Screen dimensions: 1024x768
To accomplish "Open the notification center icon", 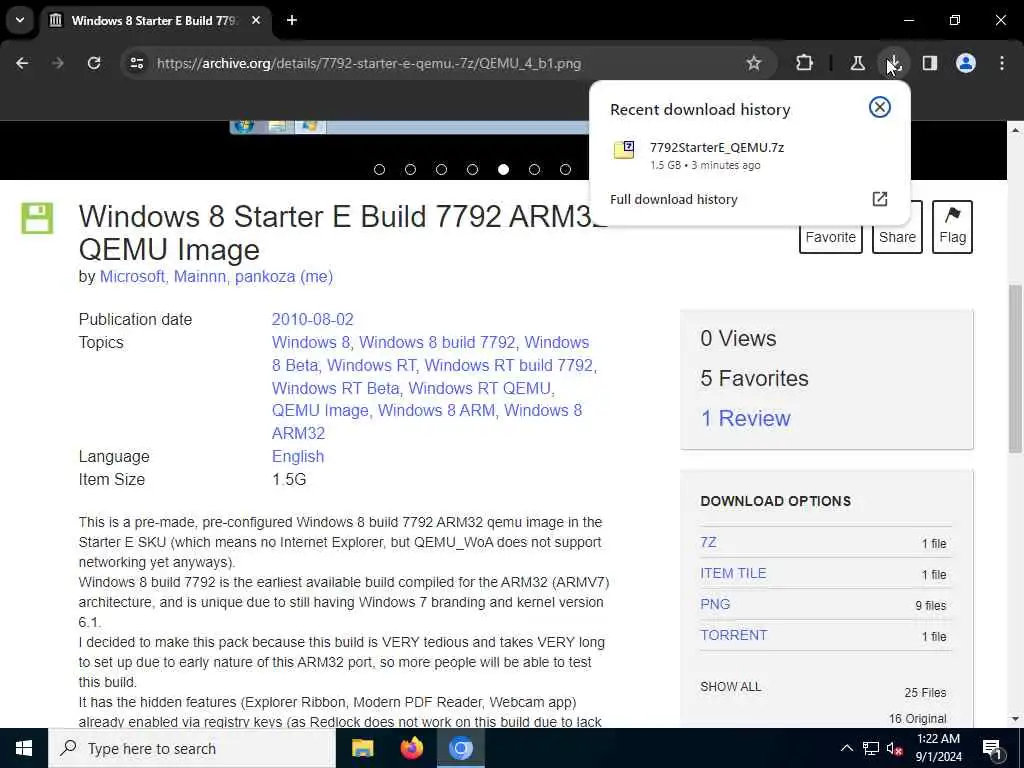I will coord(992,749).
